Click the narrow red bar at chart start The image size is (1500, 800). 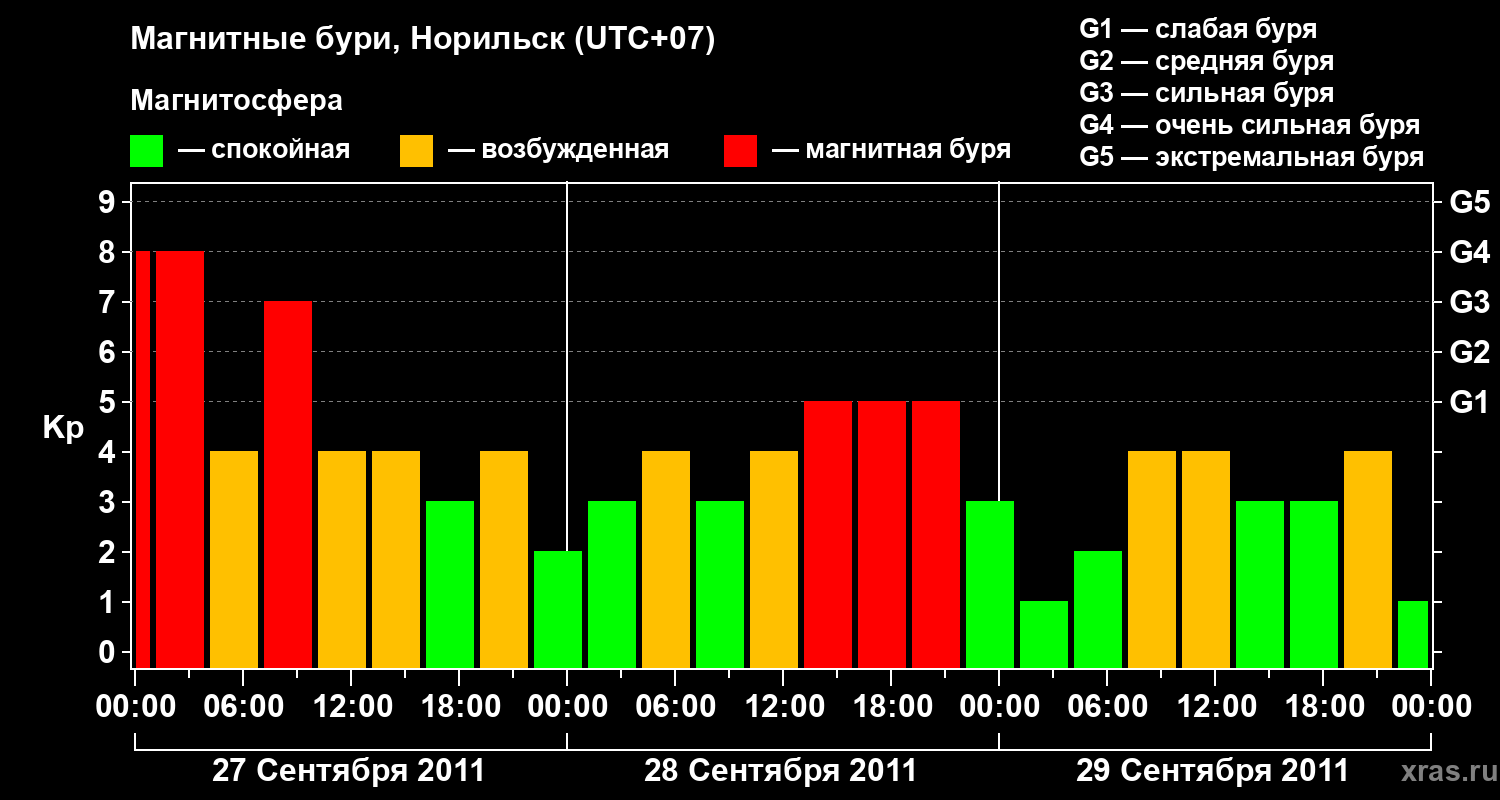point(143,460)
